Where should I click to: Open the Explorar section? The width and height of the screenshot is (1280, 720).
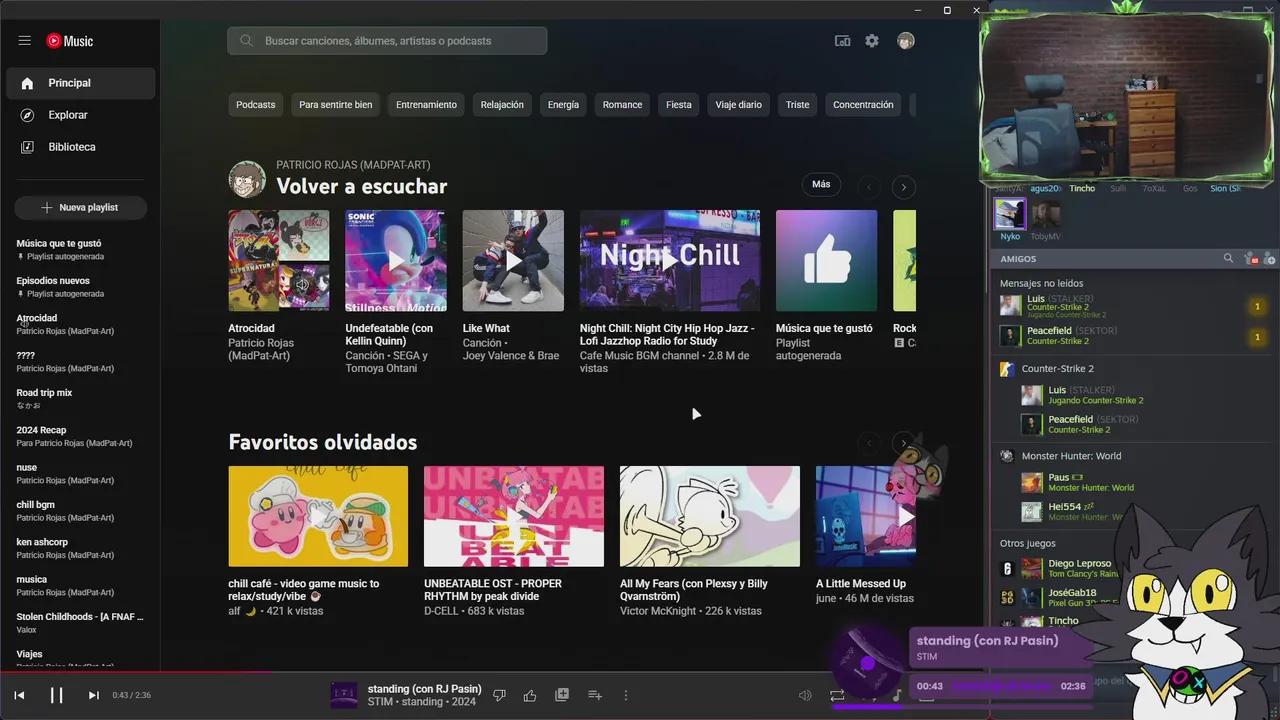[x=80, y=115]
